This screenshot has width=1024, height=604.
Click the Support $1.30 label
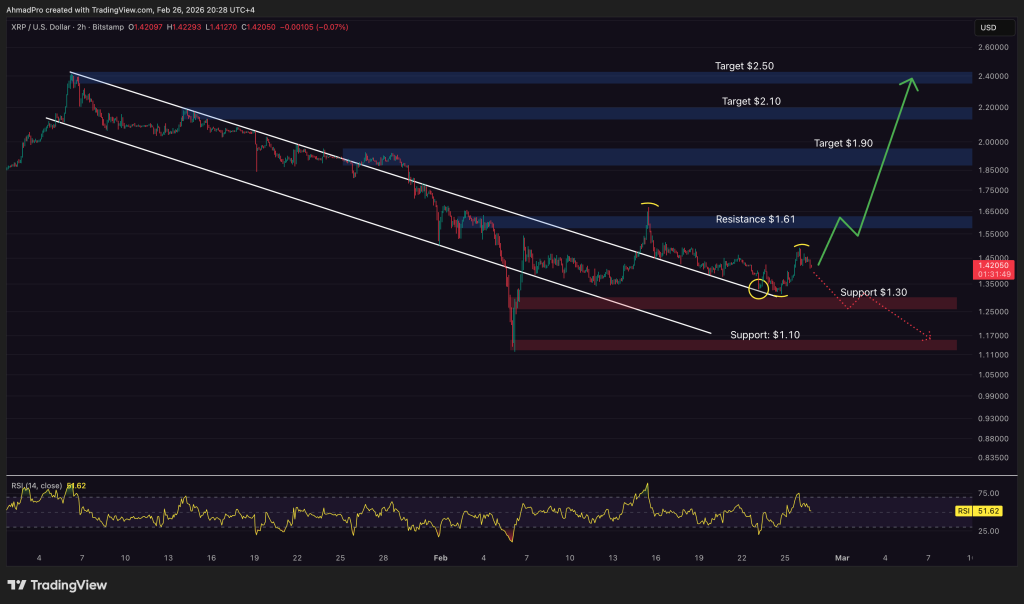875,292
